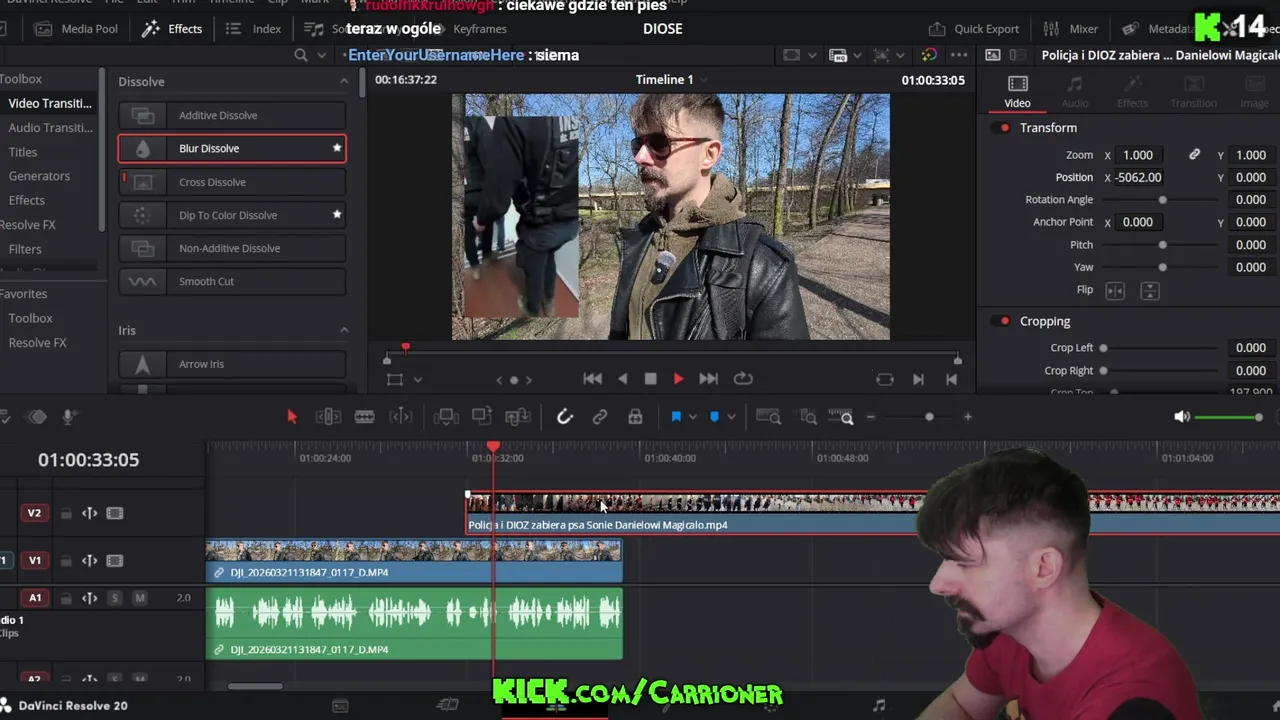Open the Mixer panel
The image size is (1280, 720).
[x=1071, y=29]
